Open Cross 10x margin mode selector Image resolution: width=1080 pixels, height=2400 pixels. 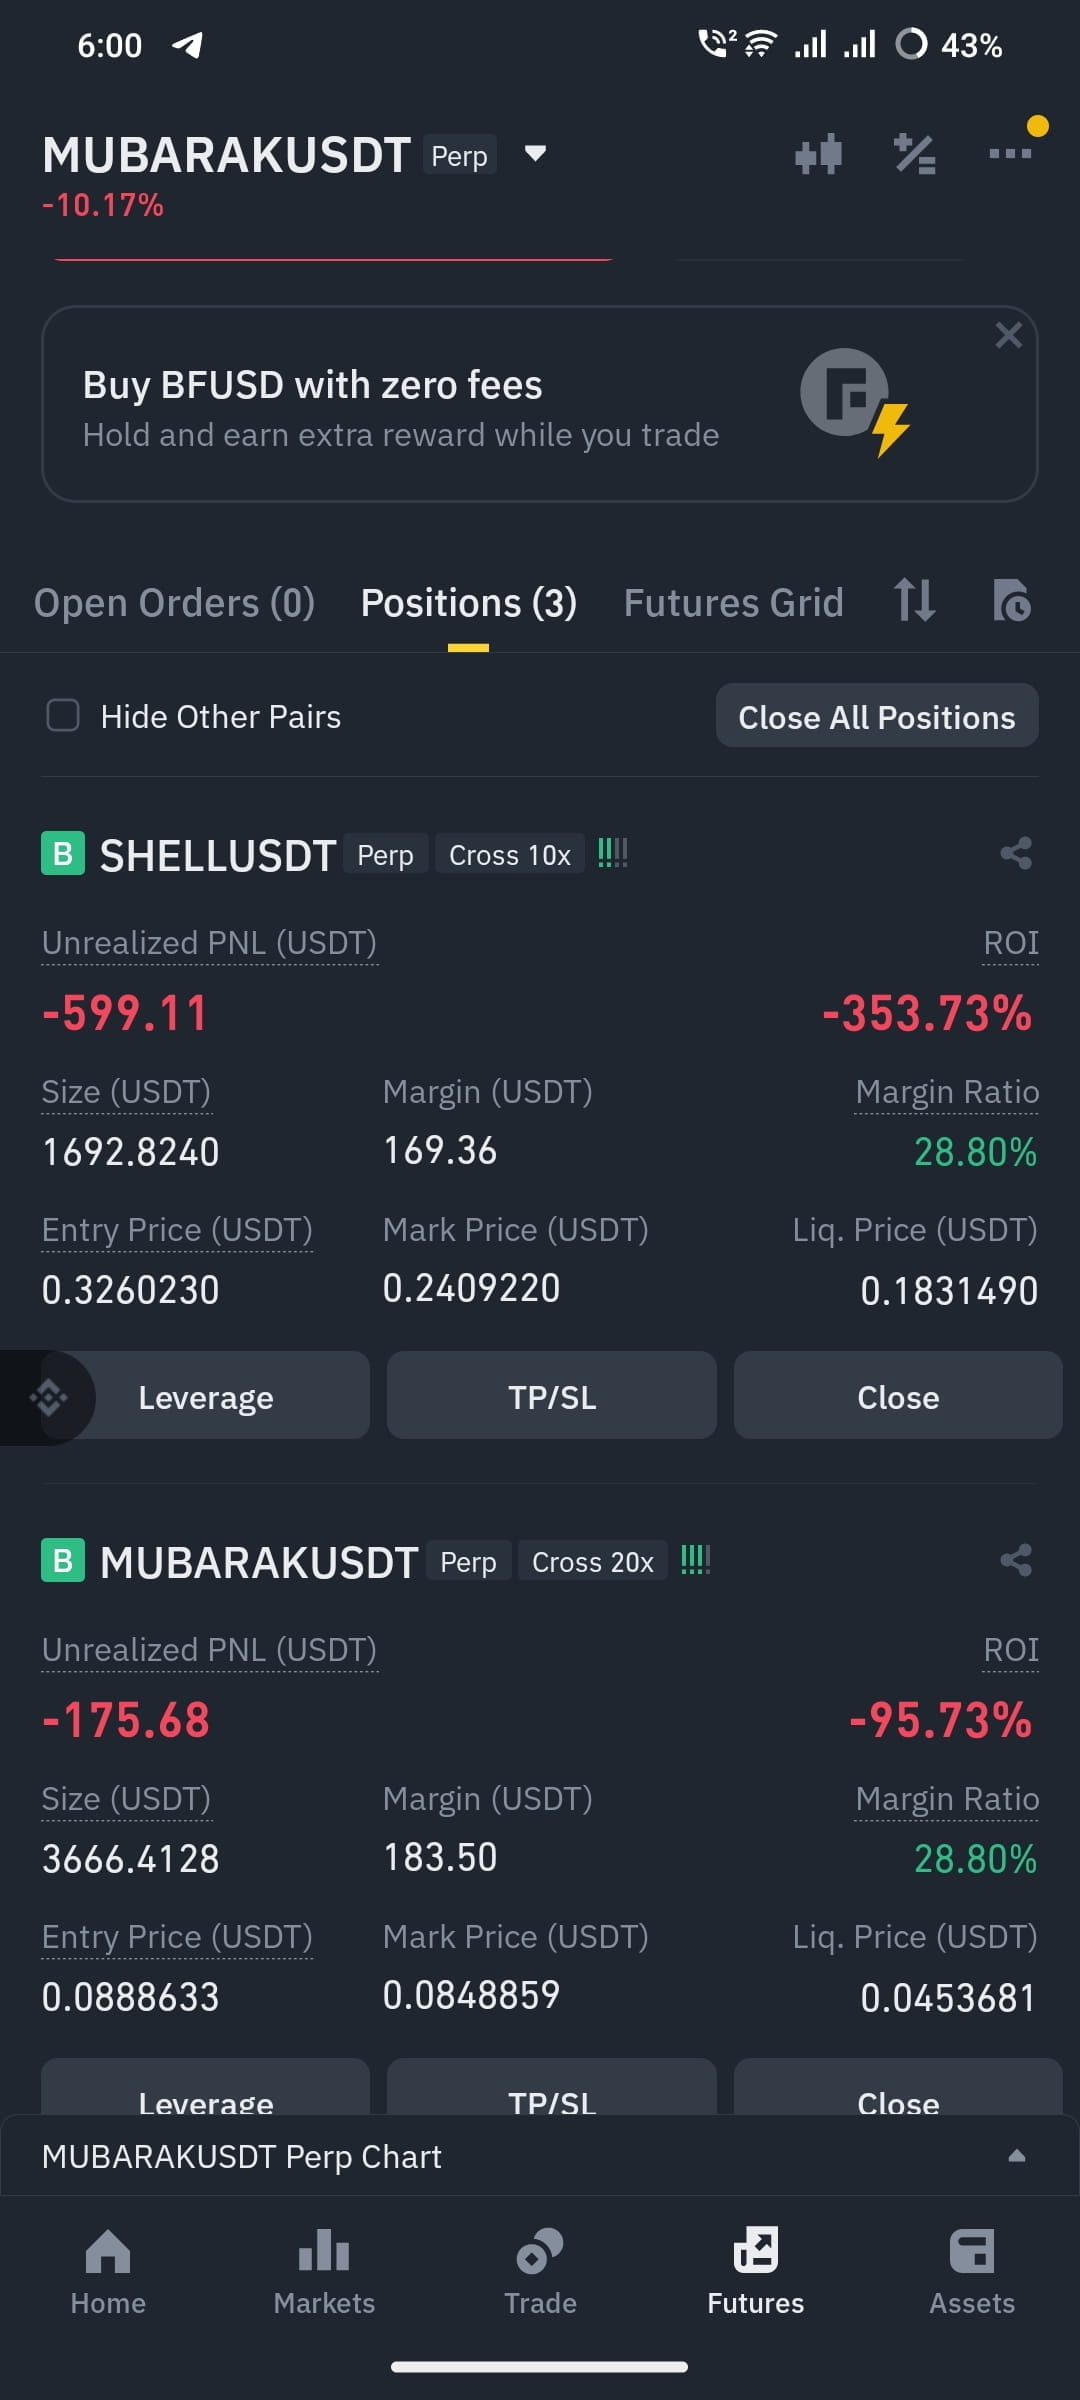pyautogui.click(x=510, y=855)
